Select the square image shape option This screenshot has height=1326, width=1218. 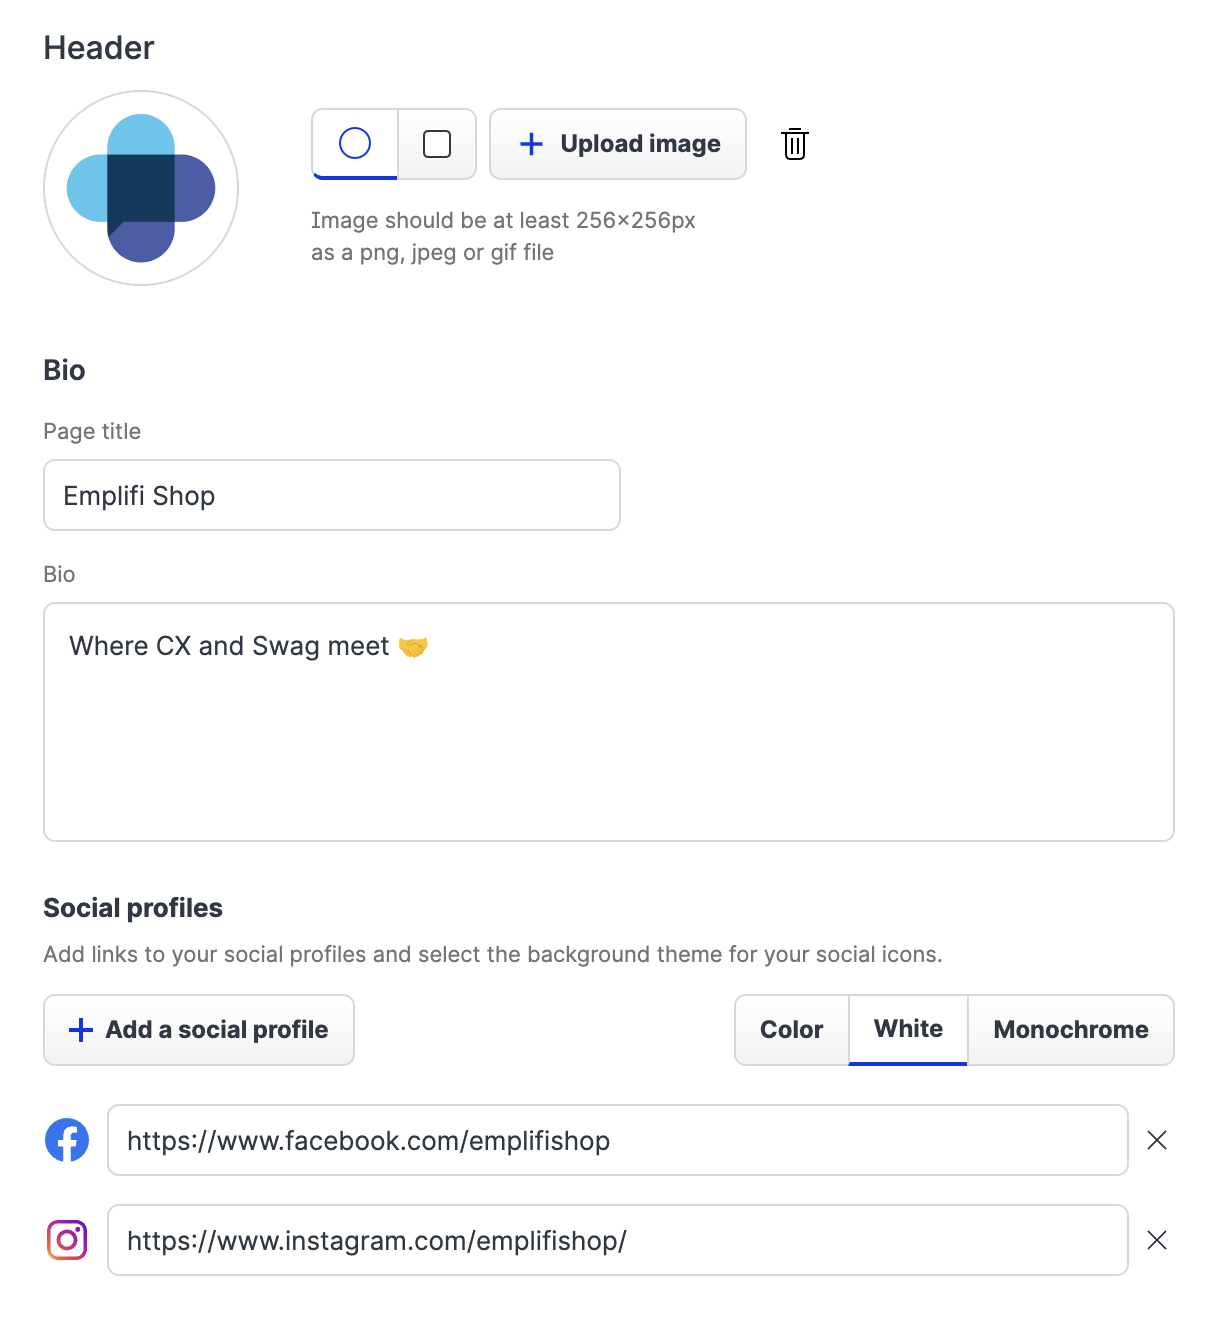click(437, 144)
